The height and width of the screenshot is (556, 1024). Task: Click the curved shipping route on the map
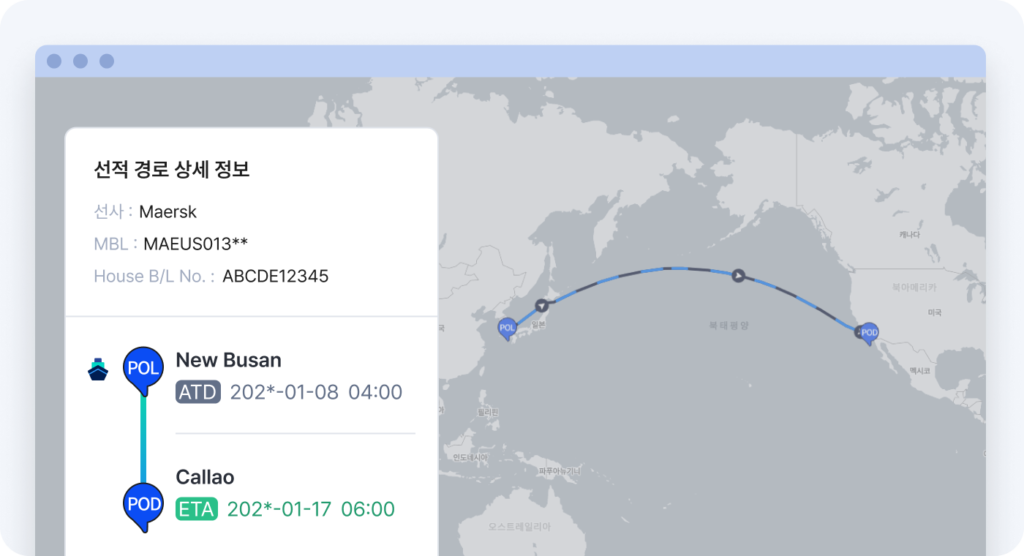679,269
